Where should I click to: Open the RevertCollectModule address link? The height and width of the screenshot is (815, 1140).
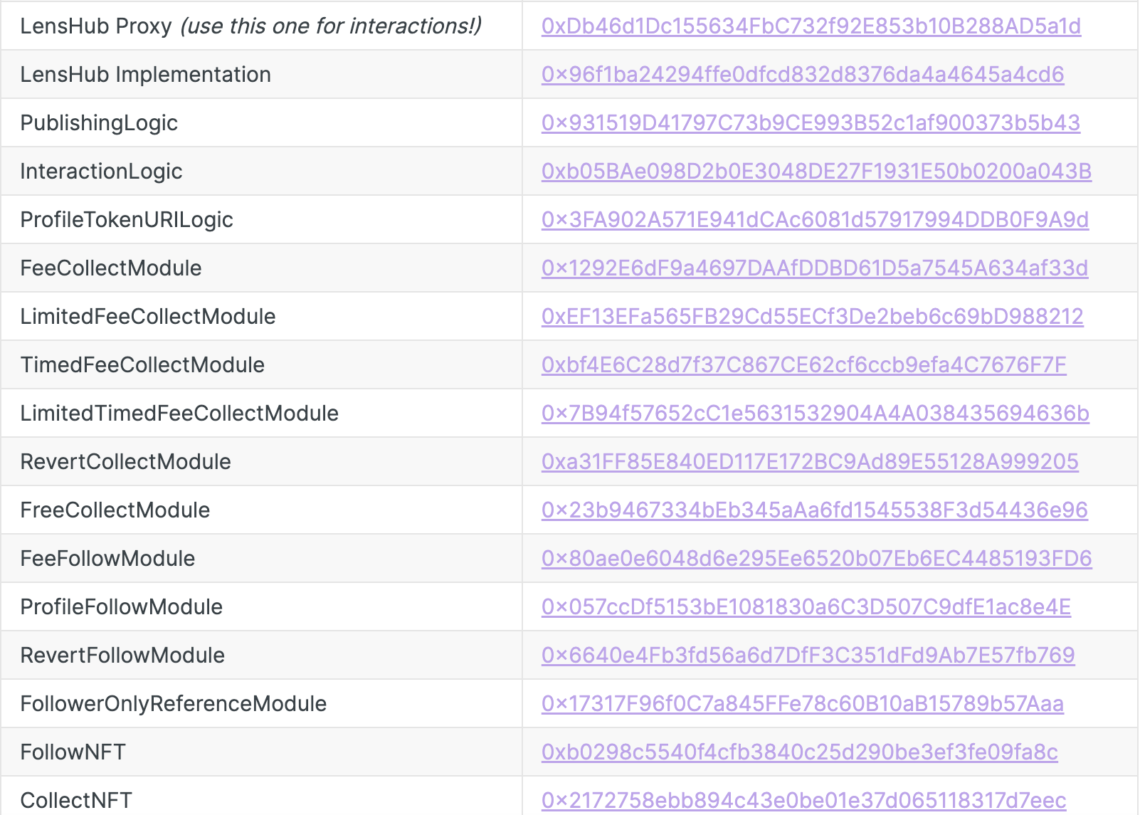click(x=810, y=462)
